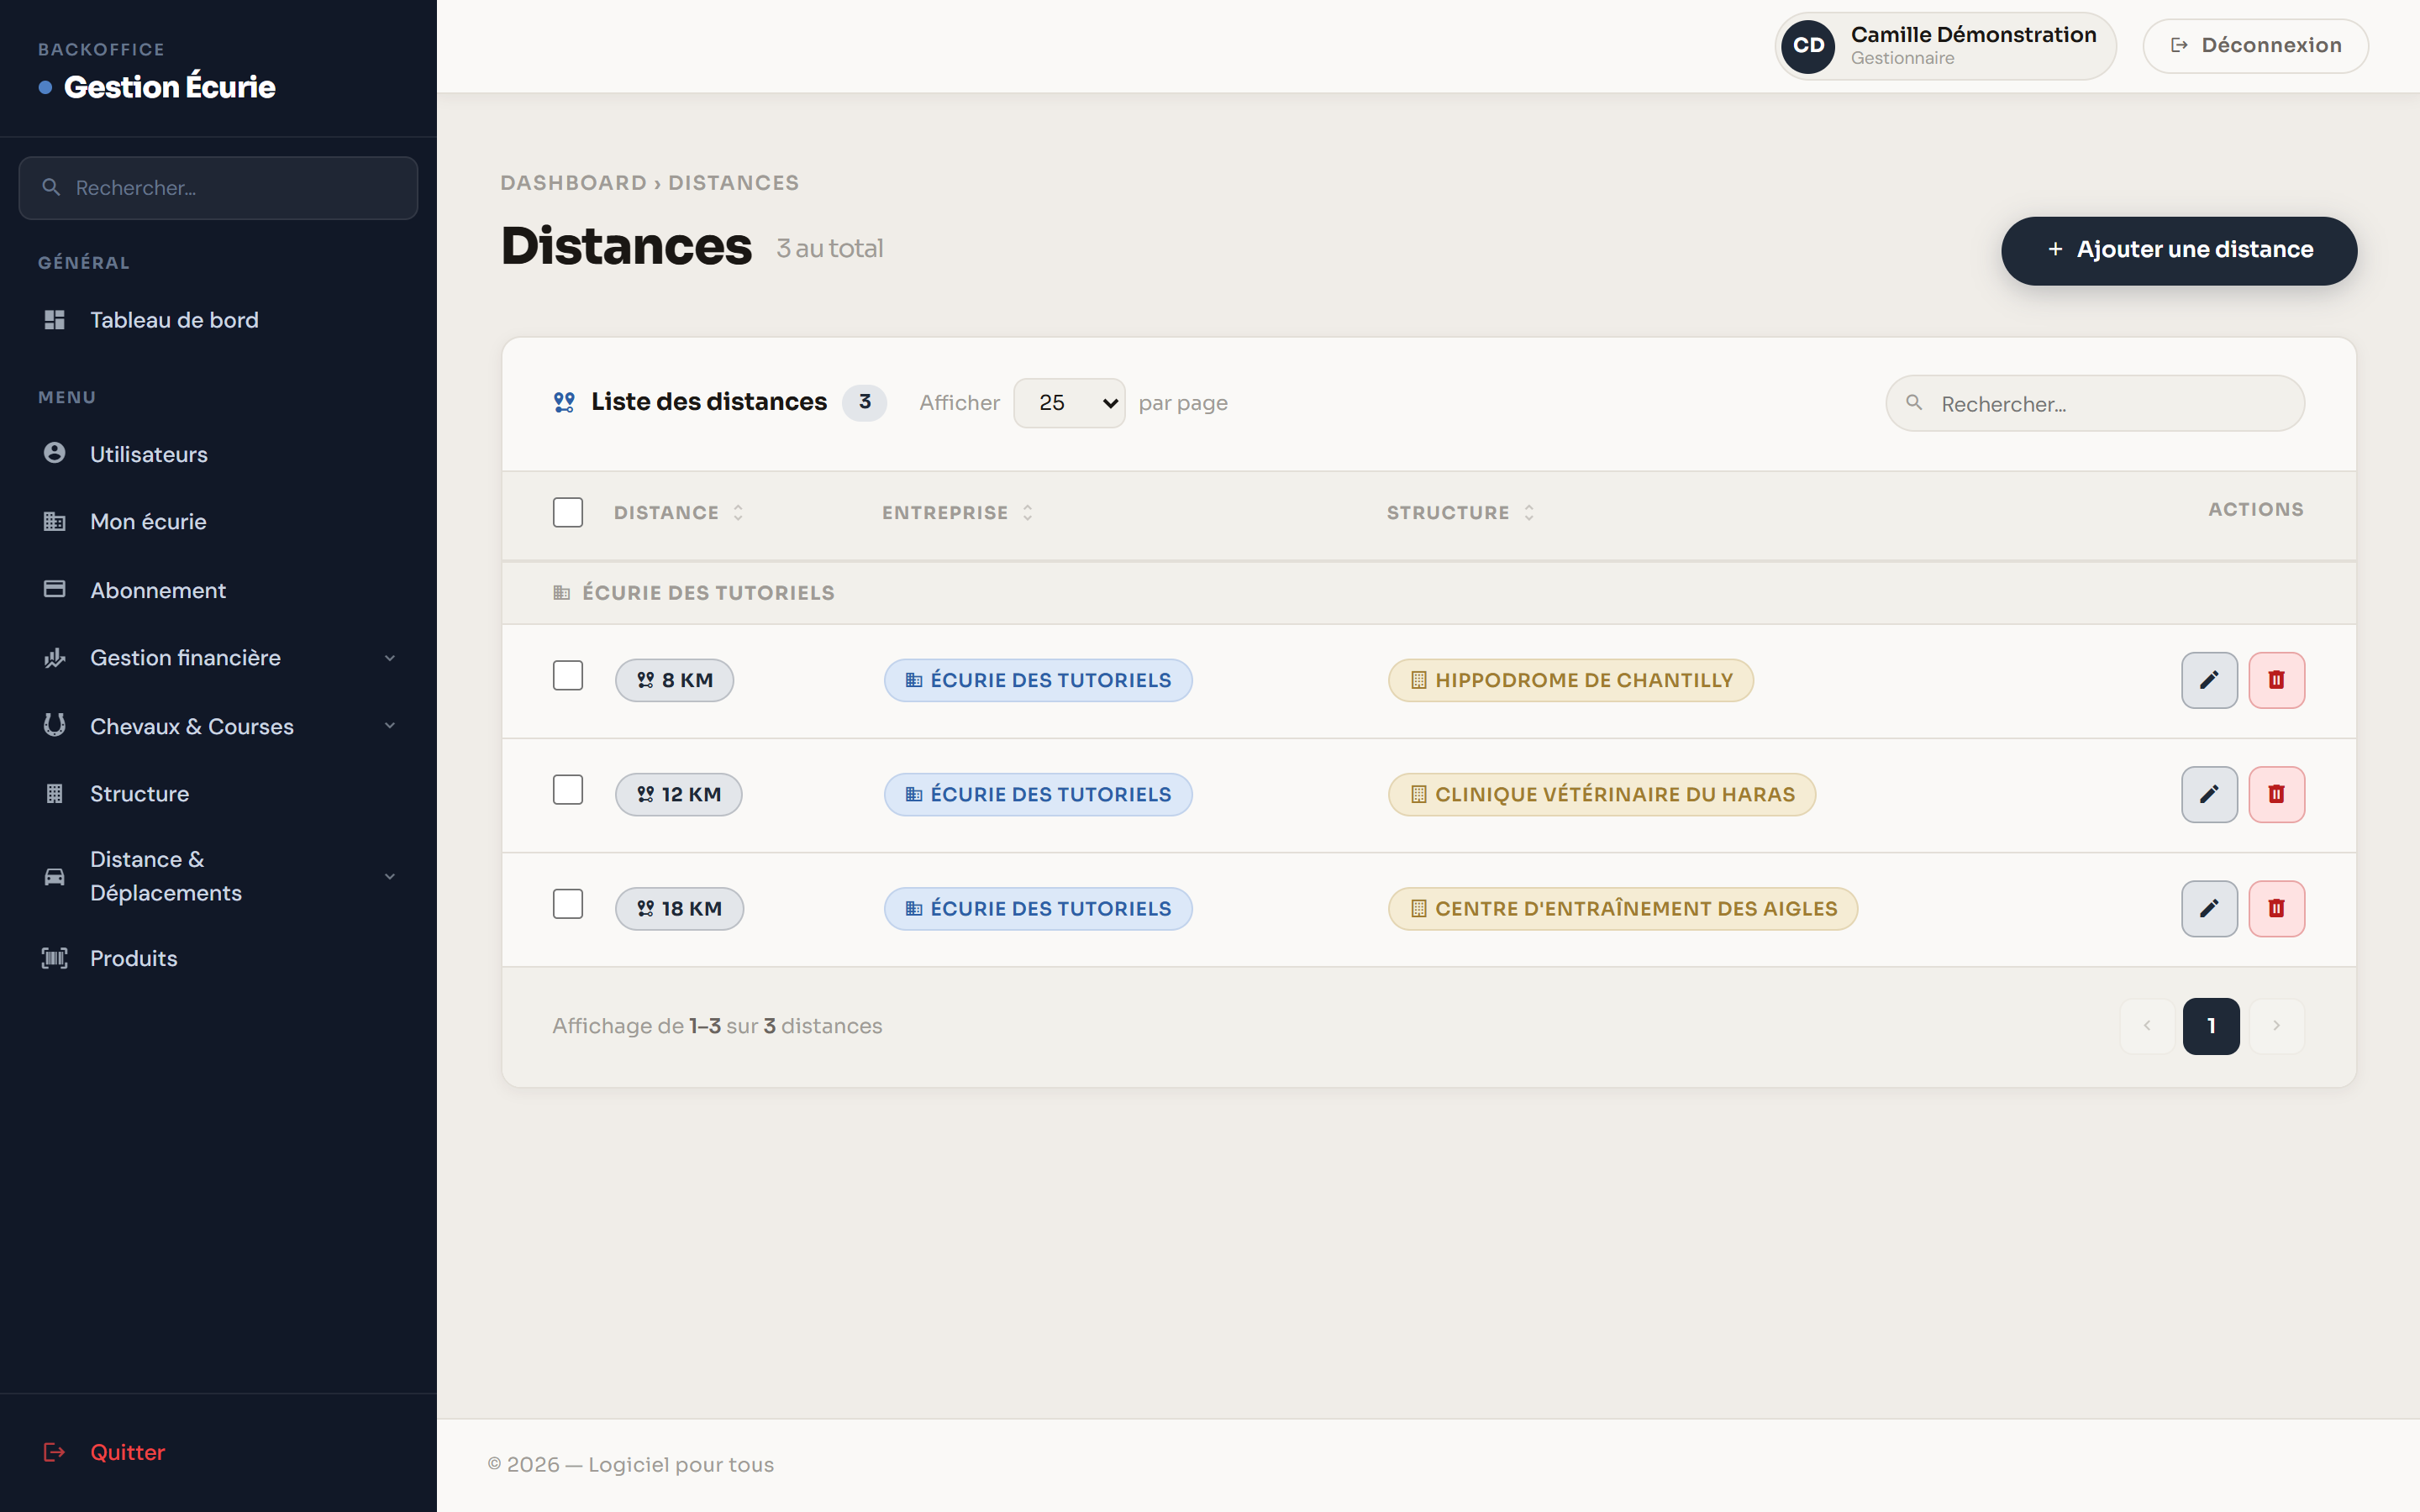
Task: Open Abonnement menu item
Action: [218, 590]
